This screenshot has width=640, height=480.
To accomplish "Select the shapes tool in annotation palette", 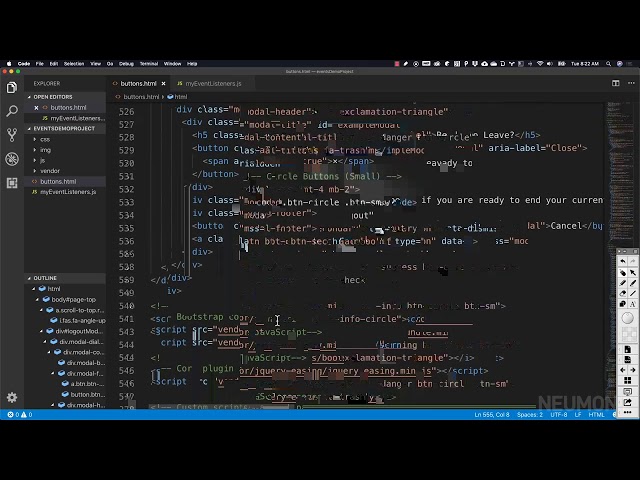I will click(623, 304).
